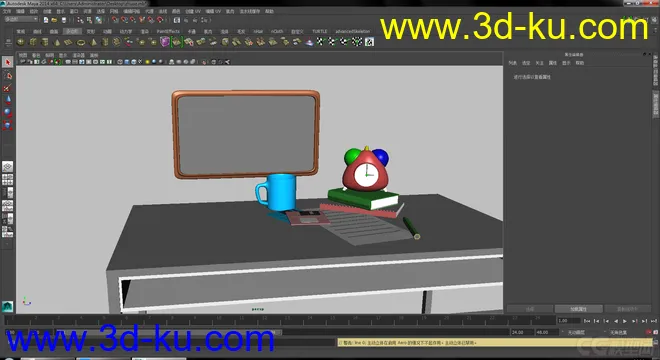660x360 pixels.
Task: Click the green-bracketed shelf icon
Action: click(177, 42)
